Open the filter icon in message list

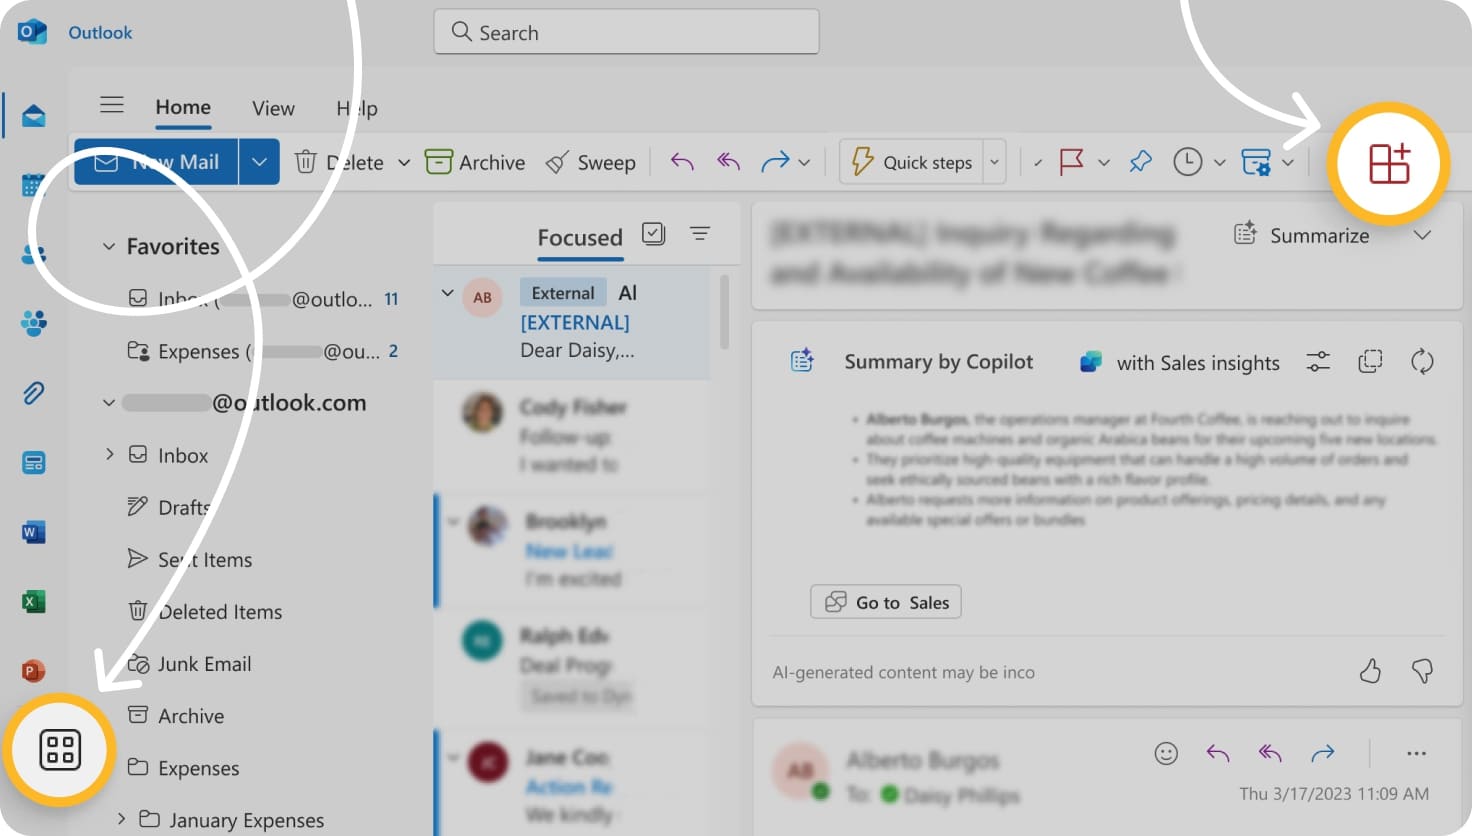pos(700,234)
